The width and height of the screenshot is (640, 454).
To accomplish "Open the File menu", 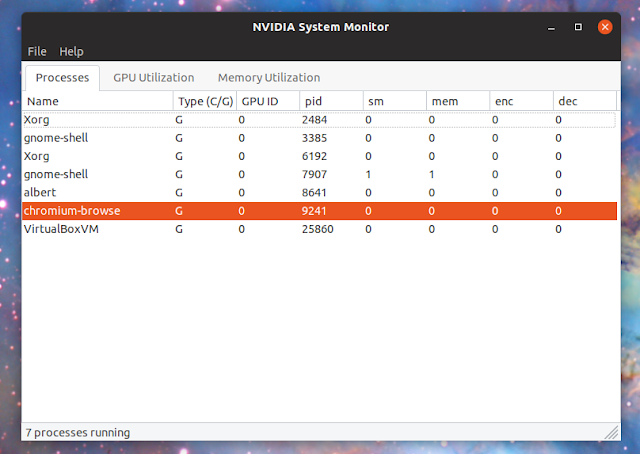I will [x=37, y=51].
